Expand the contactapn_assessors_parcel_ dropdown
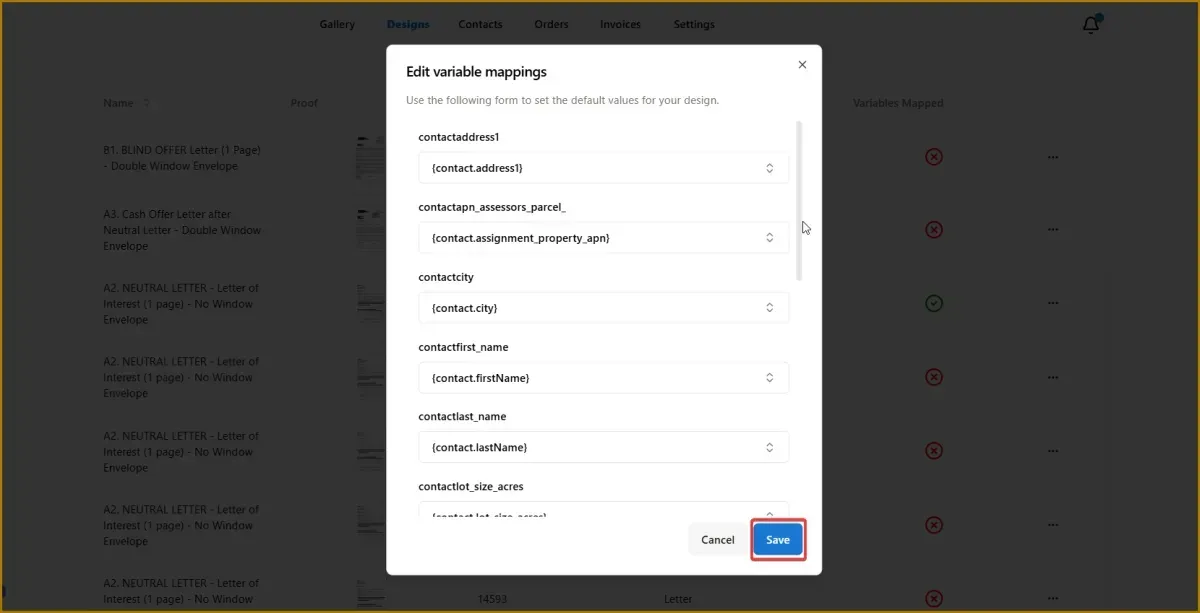 click(x=604, y=238)
